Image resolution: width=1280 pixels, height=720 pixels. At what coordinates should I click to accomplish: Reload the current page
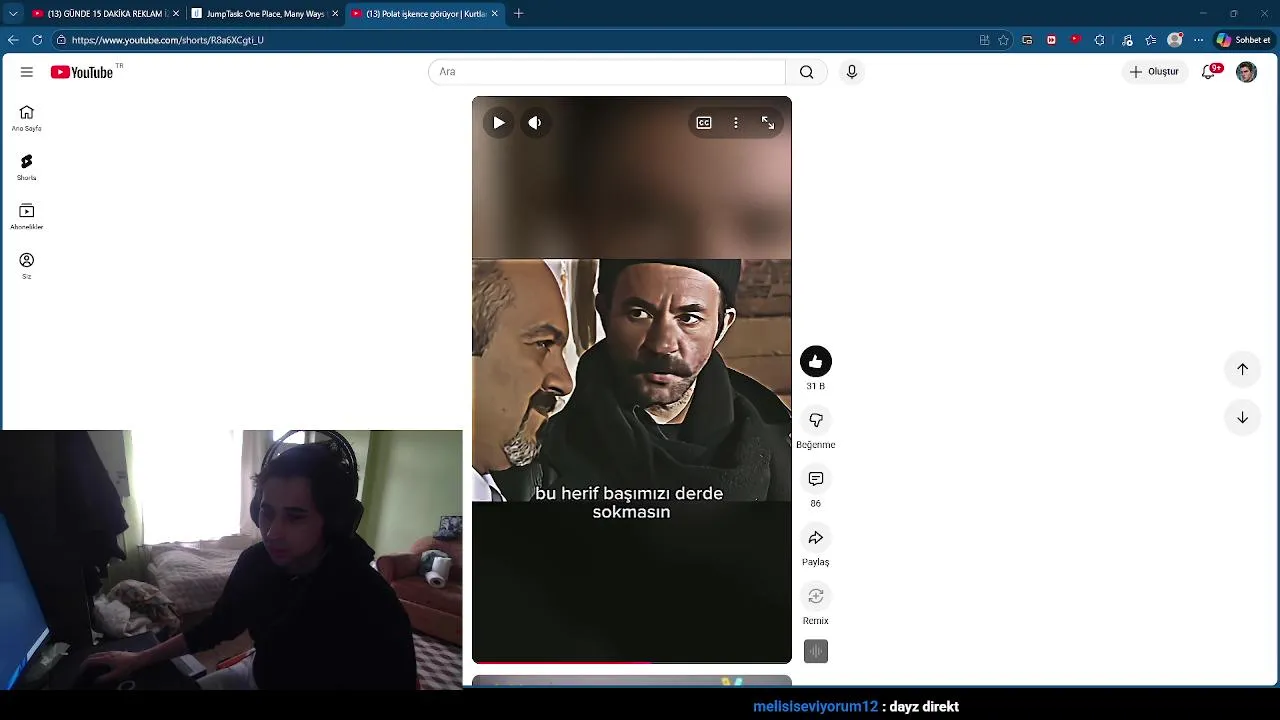coord(37,40)
